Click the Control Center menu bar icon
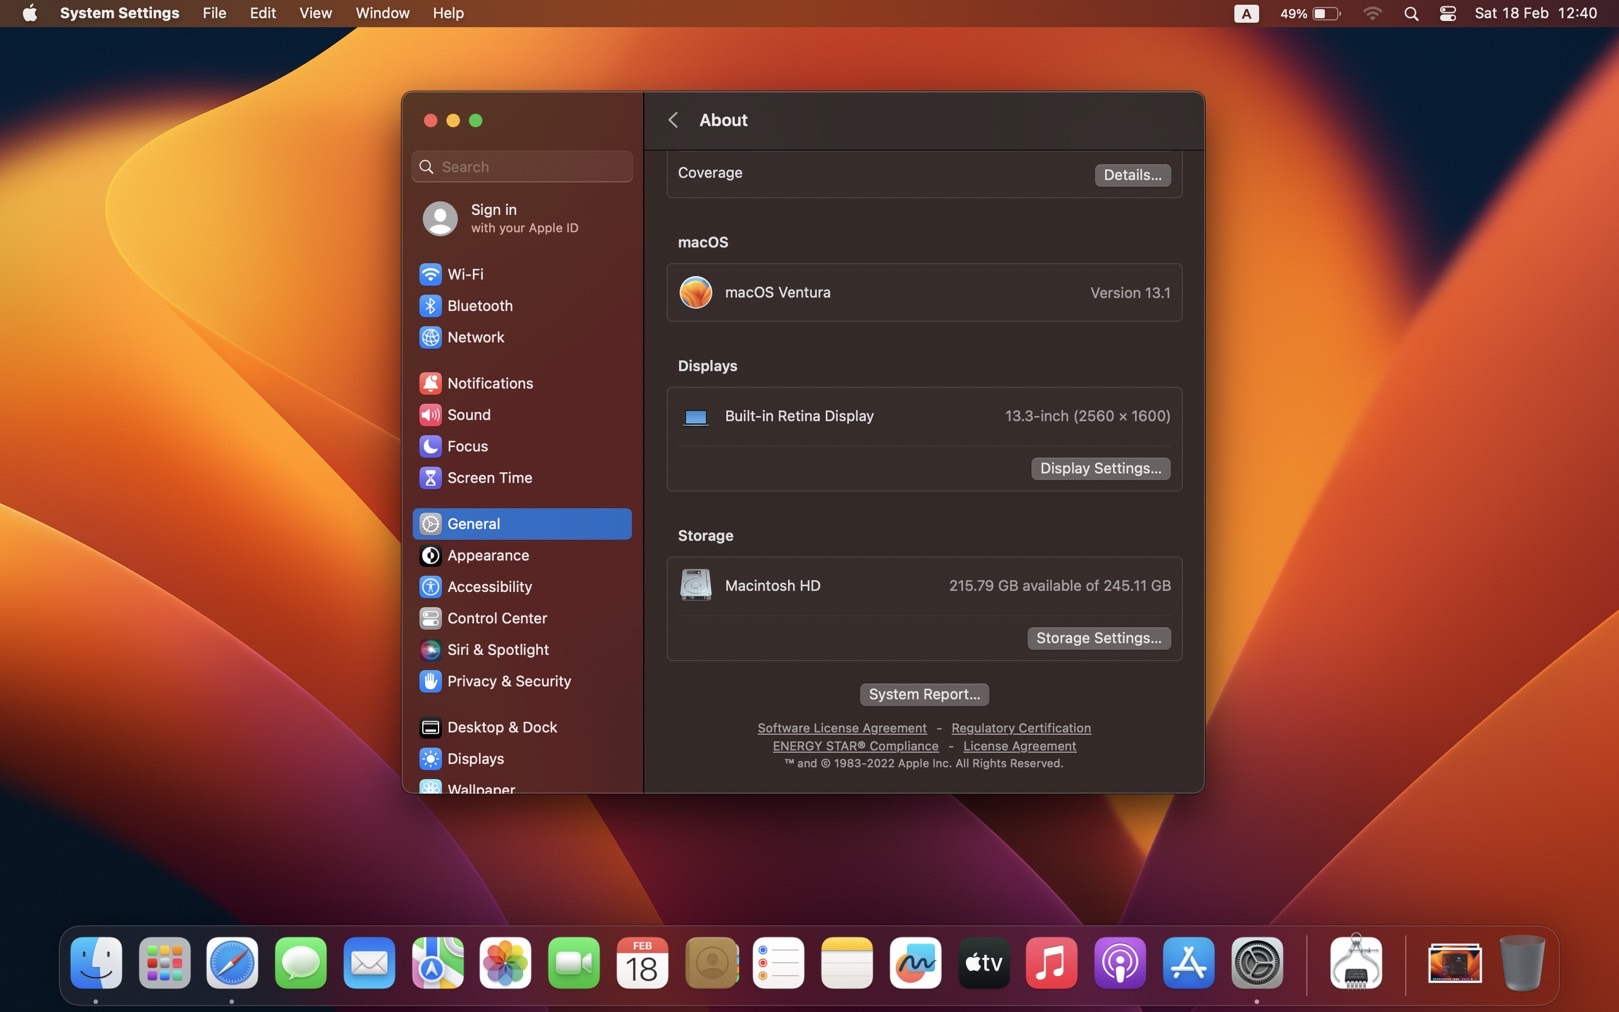This screenshot has height=1012, width=1619. 1447,13
